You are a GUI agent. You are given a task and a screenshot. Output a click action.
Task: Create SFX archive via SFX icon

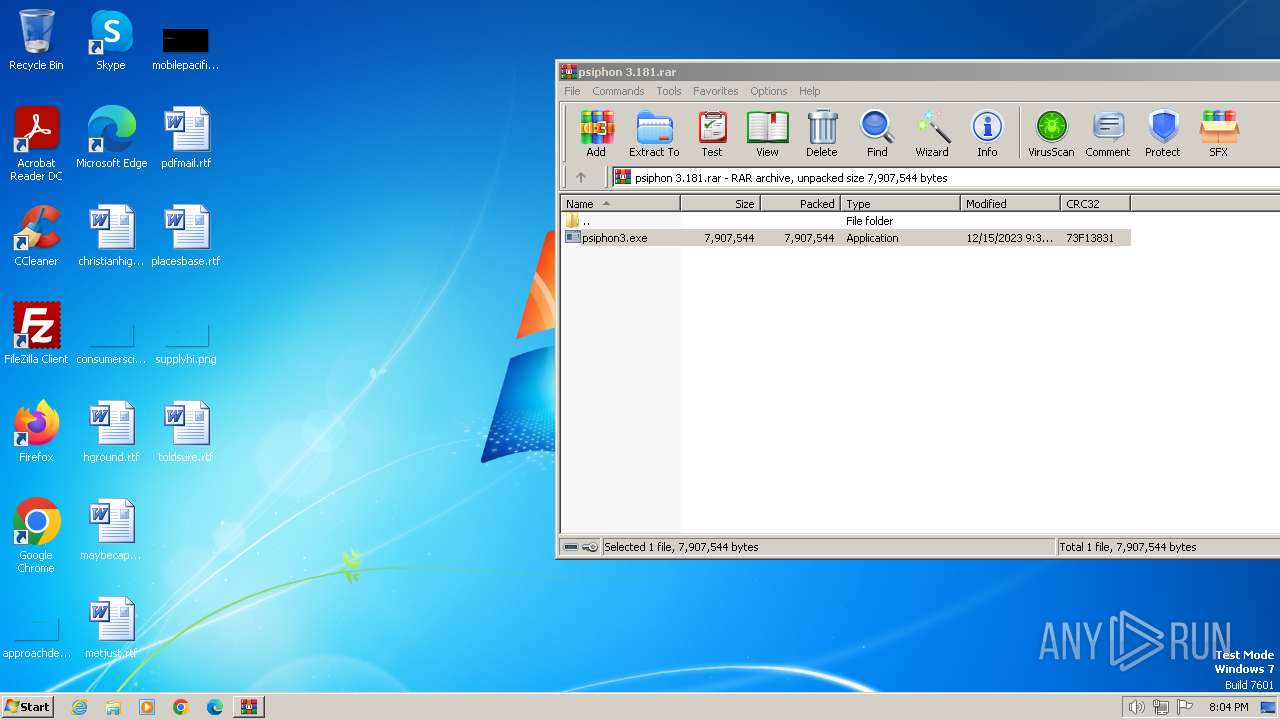coord(1218,134)
